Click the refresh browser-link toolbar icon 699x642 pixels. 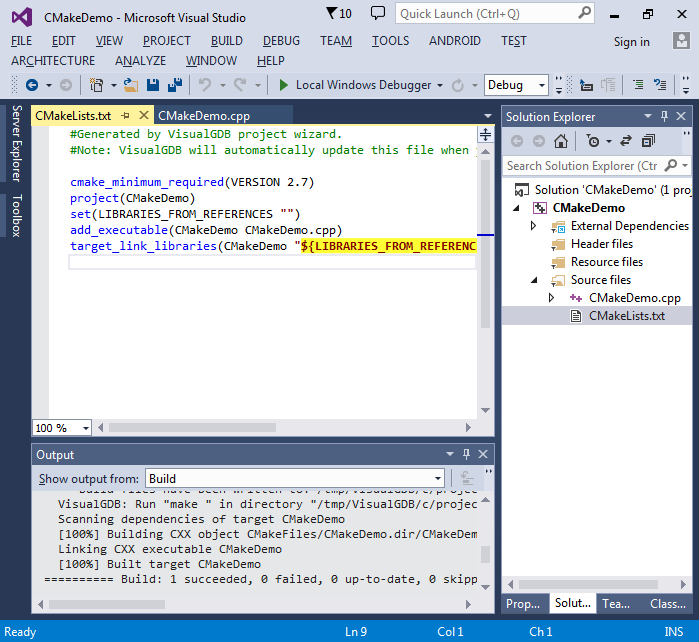pos(458,85)
